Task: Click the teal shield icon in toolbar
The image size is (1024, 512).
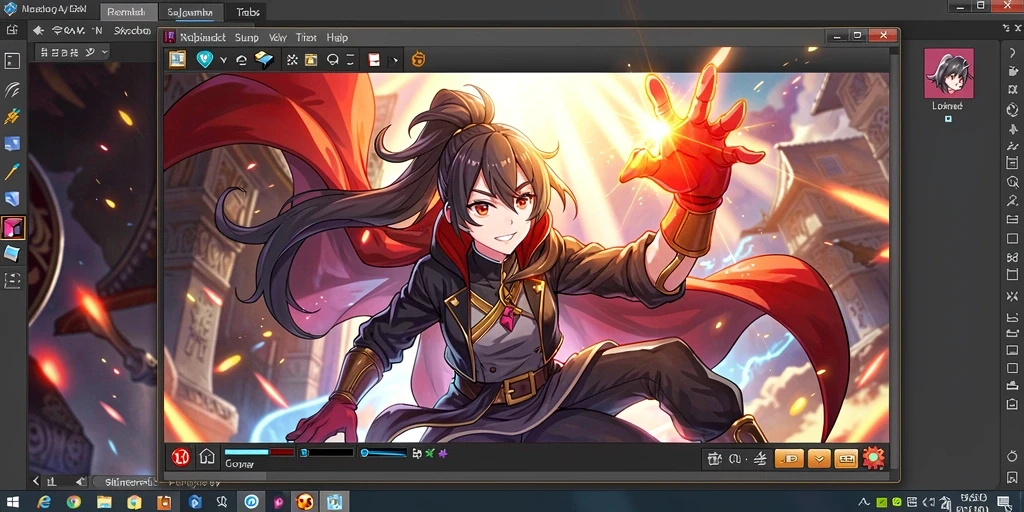Action: pyautogui.click(x=204, y=59)
